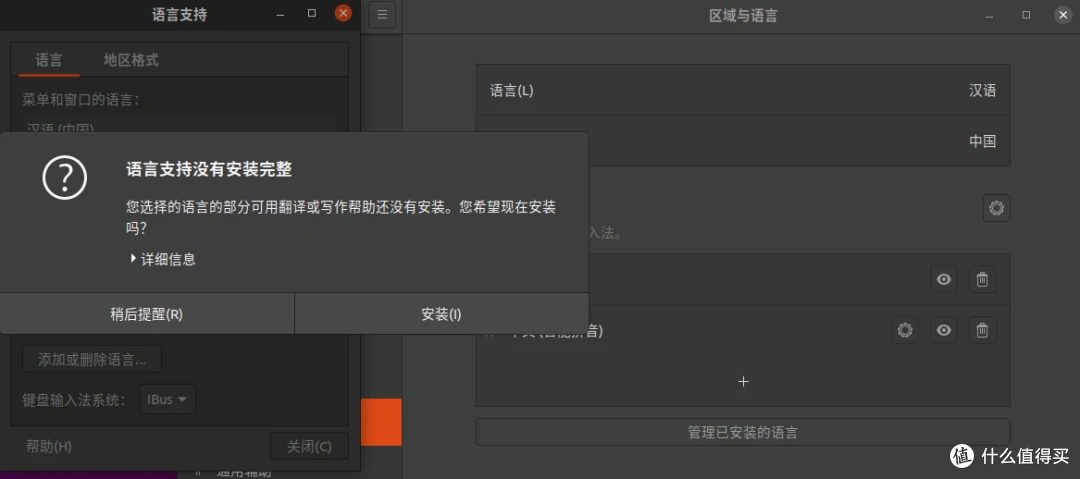Close the 语言支持 window with the orange X
The width and height of the screenshot is (1080, 479).
coord(343,13)
